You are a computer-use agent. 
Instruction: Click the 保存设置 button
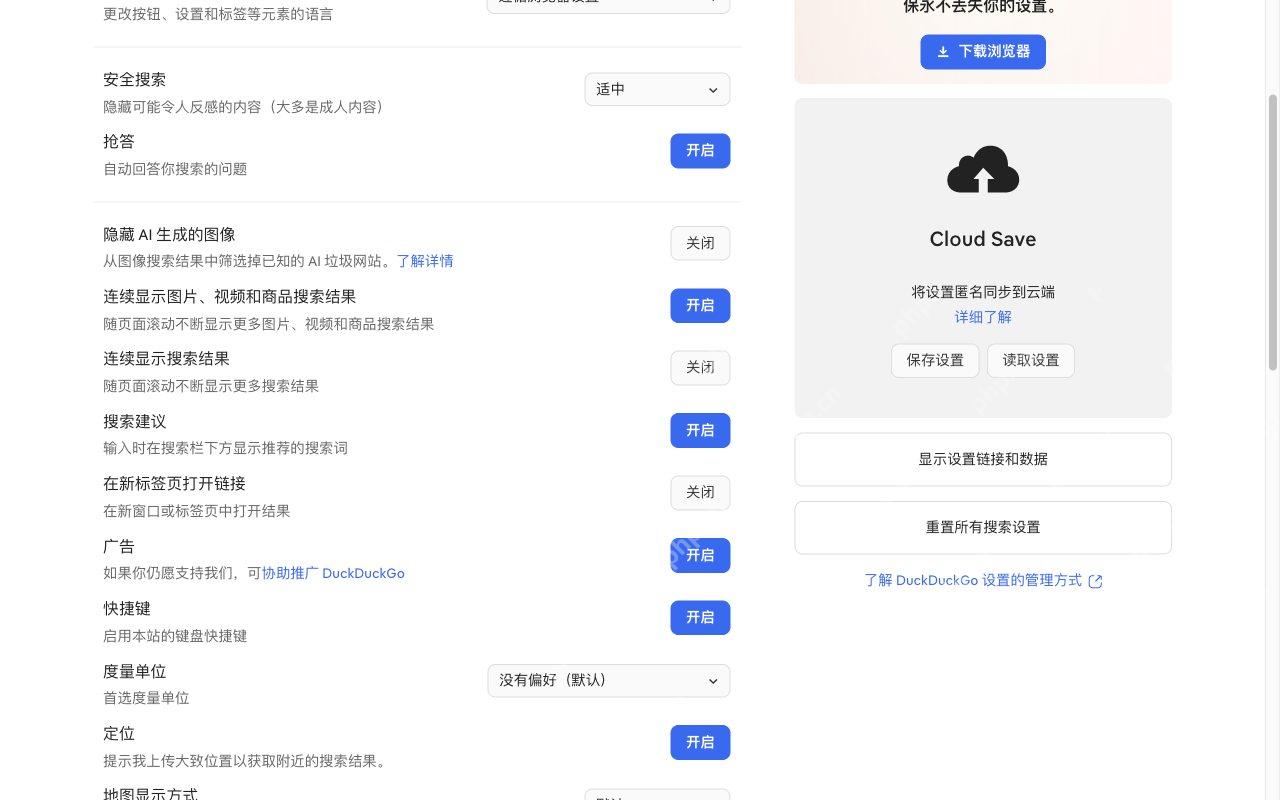(935, 361)
